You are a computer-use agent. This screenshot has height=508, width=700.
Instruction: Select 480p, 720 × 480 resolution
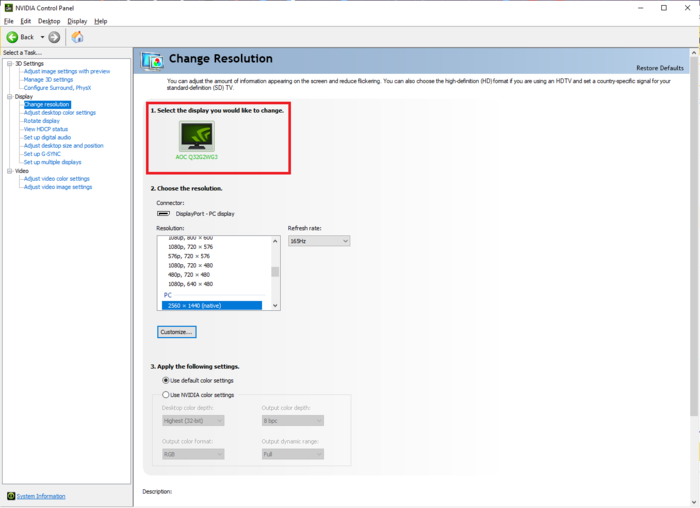[x=189, y=275]
